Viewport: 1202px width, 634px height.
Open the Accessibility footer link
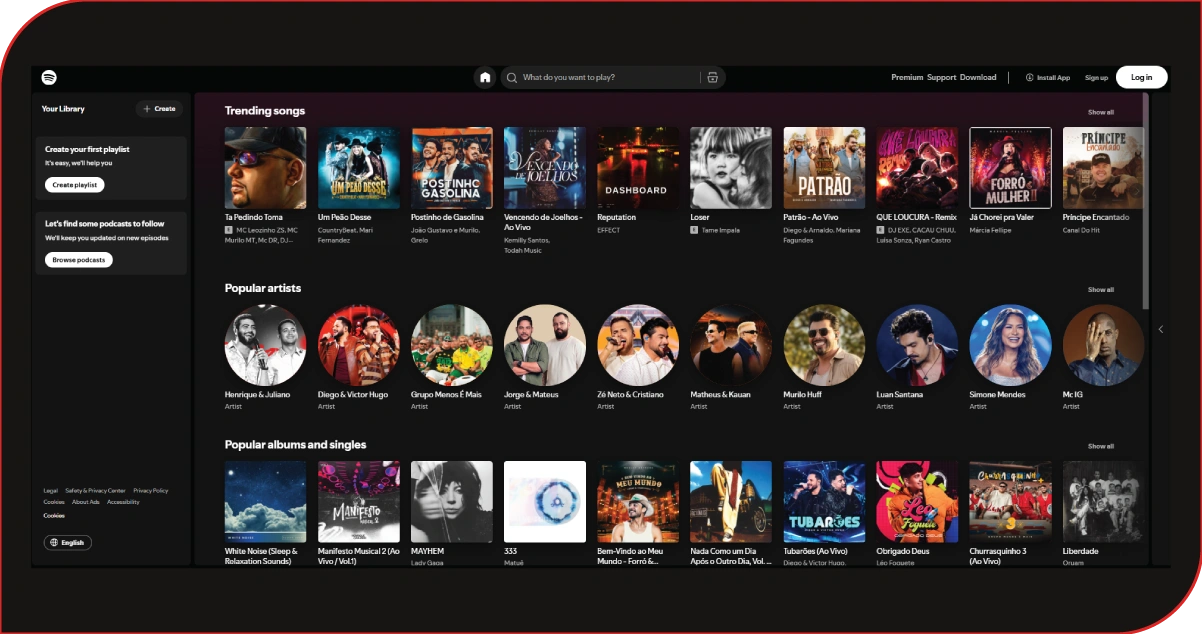(x=123, y=502)
